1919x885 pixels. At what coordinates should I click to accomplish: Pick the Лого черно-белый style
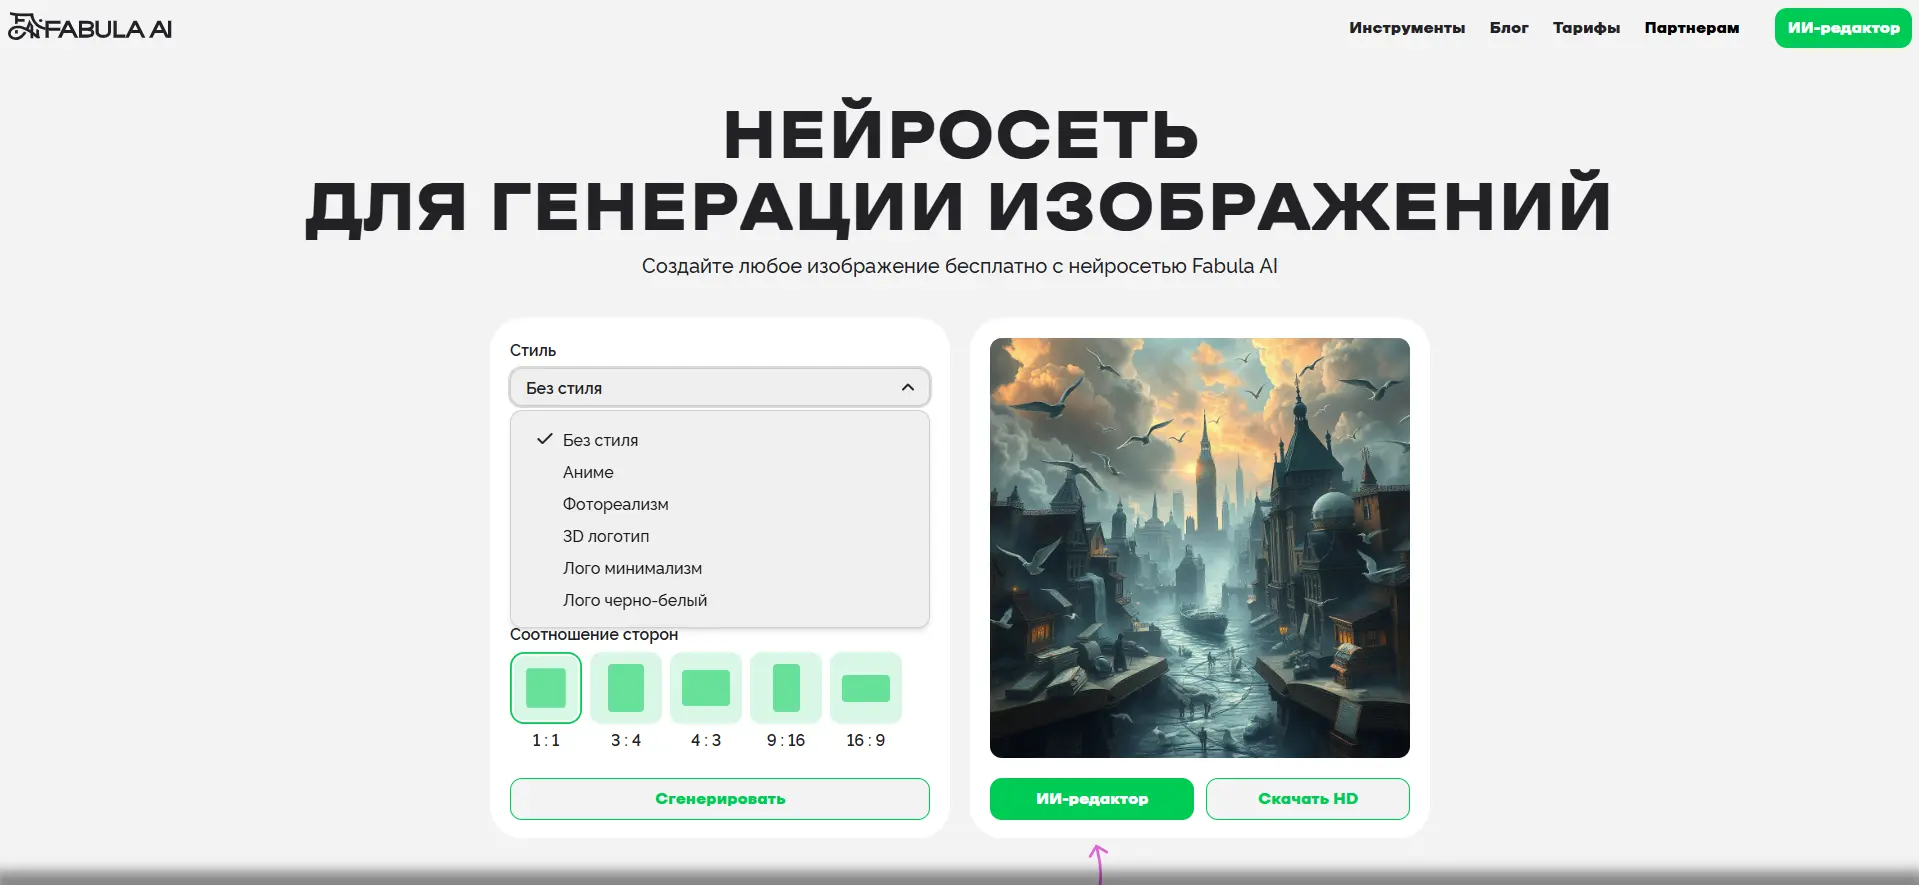(x=720, y=600)
